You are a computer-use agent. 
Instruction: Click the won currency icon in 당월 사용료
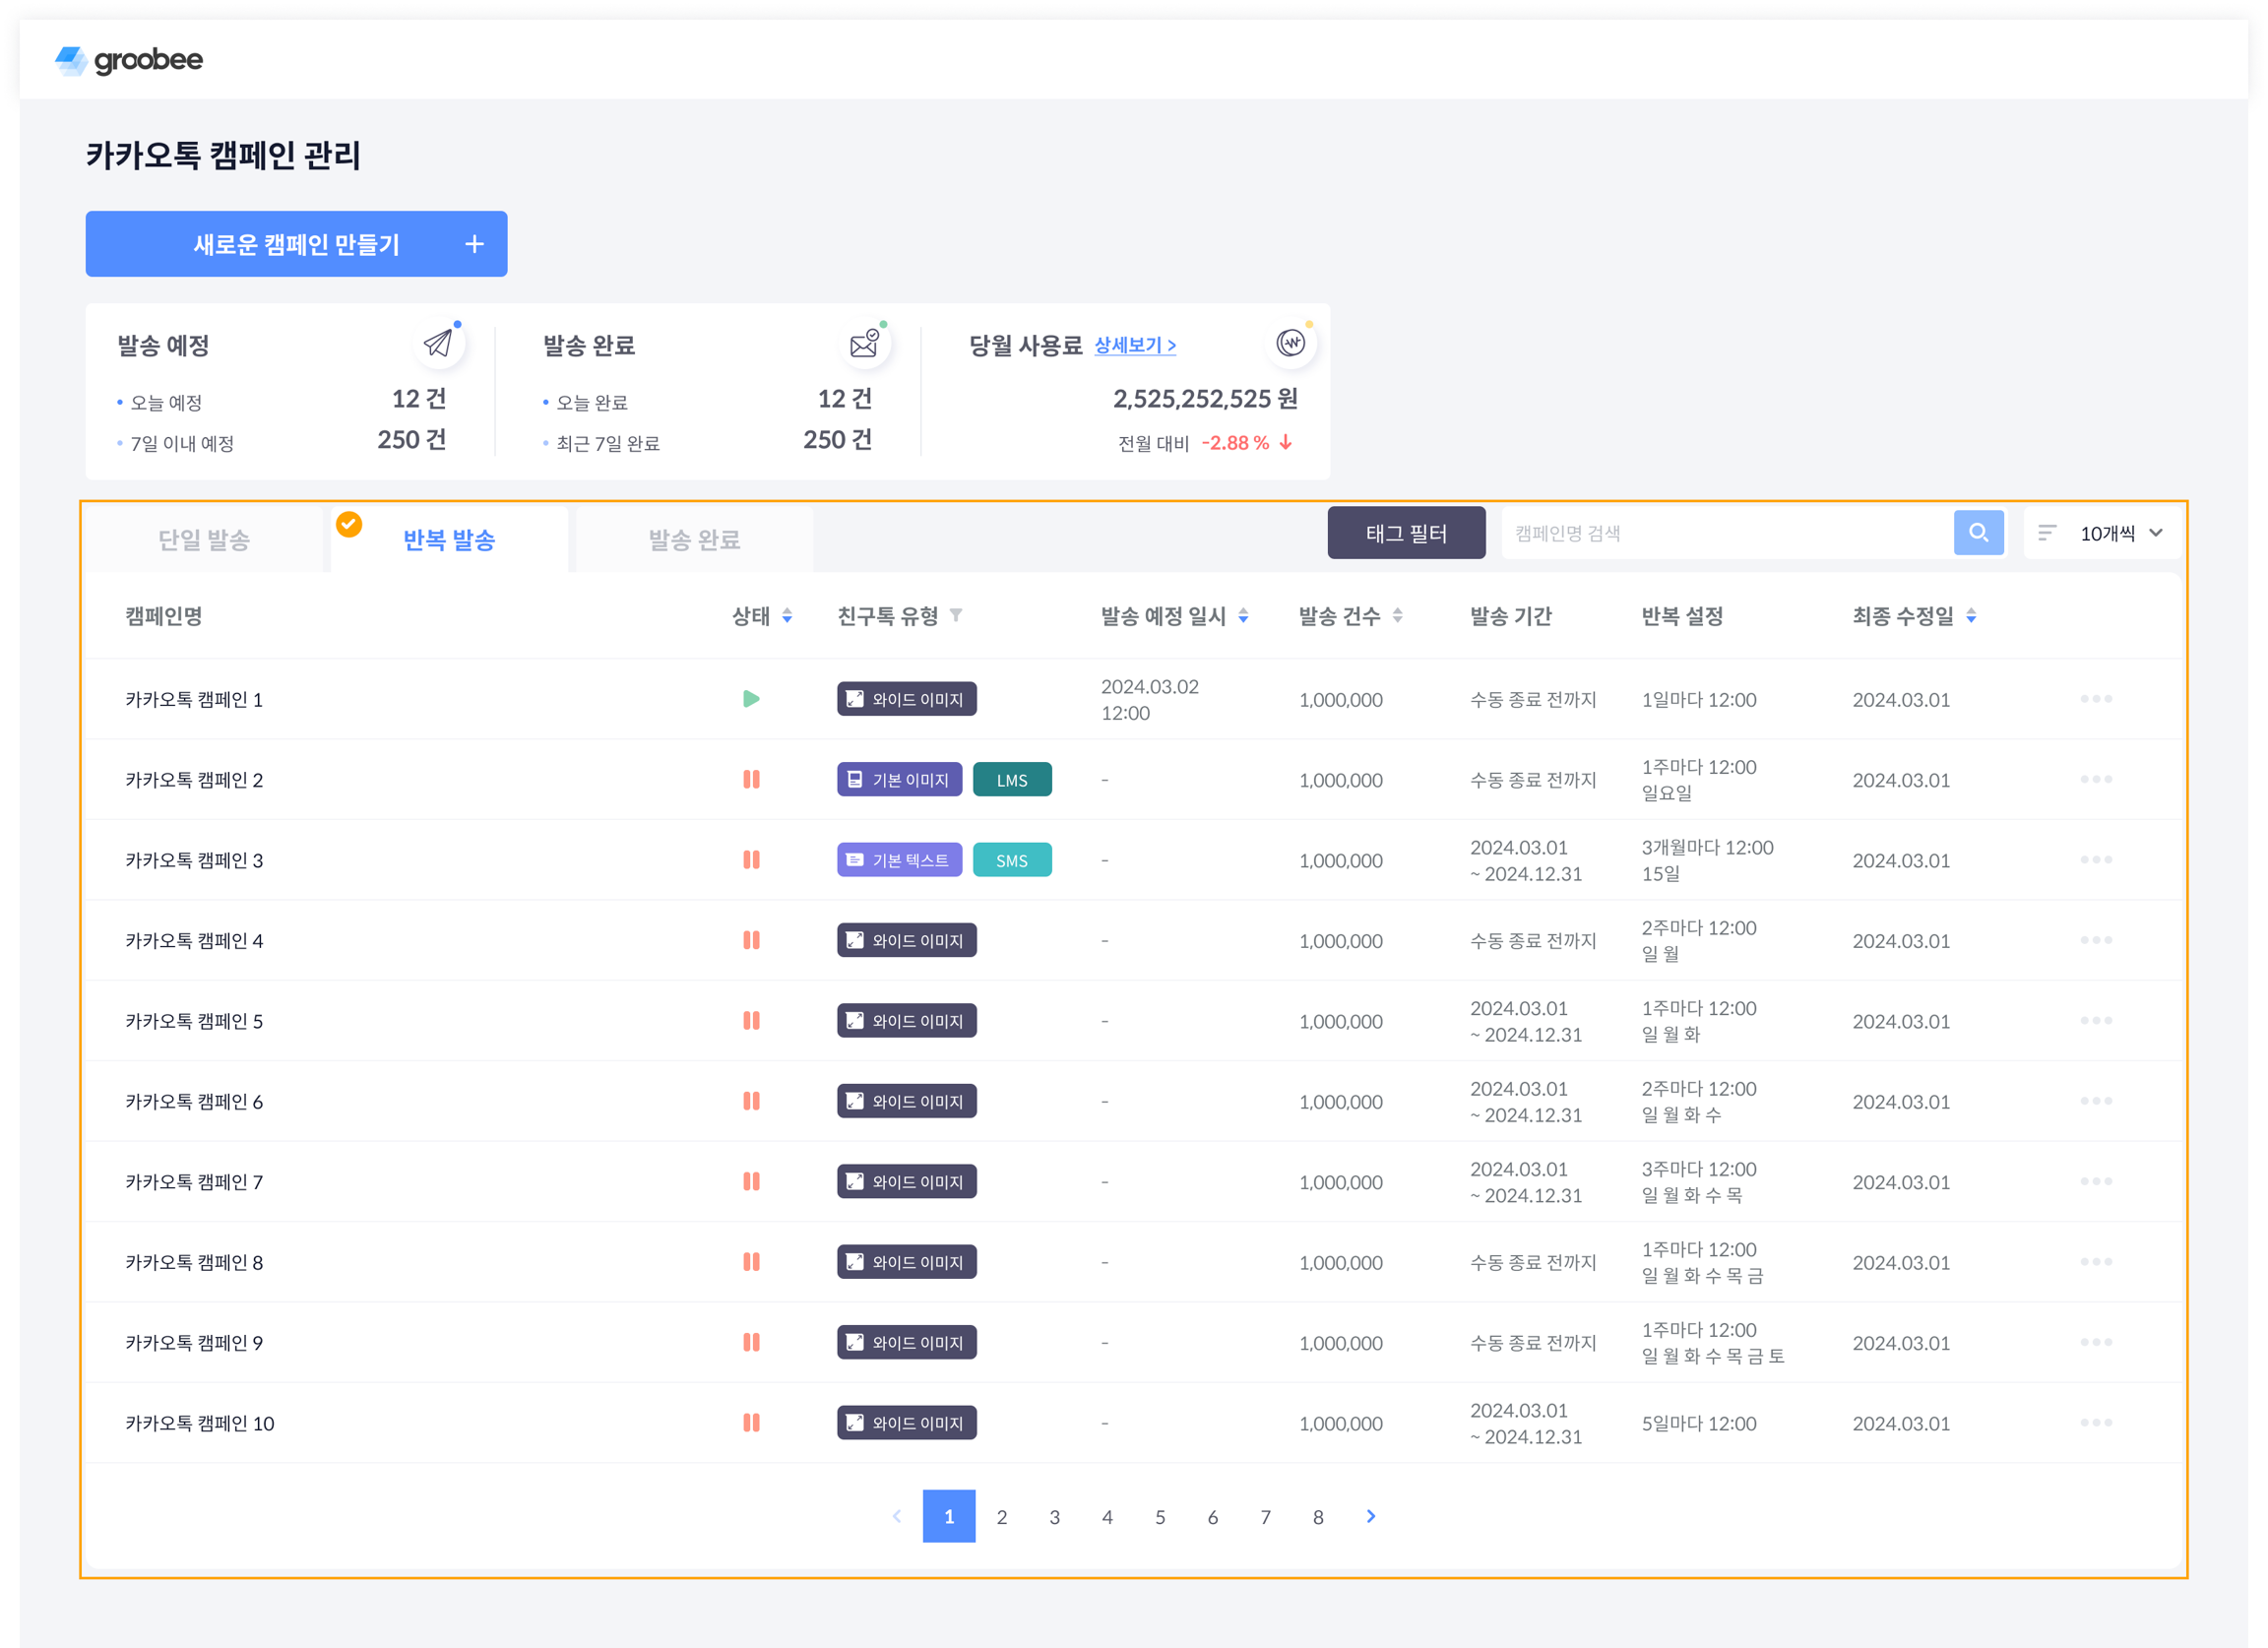pos(1290,343)
